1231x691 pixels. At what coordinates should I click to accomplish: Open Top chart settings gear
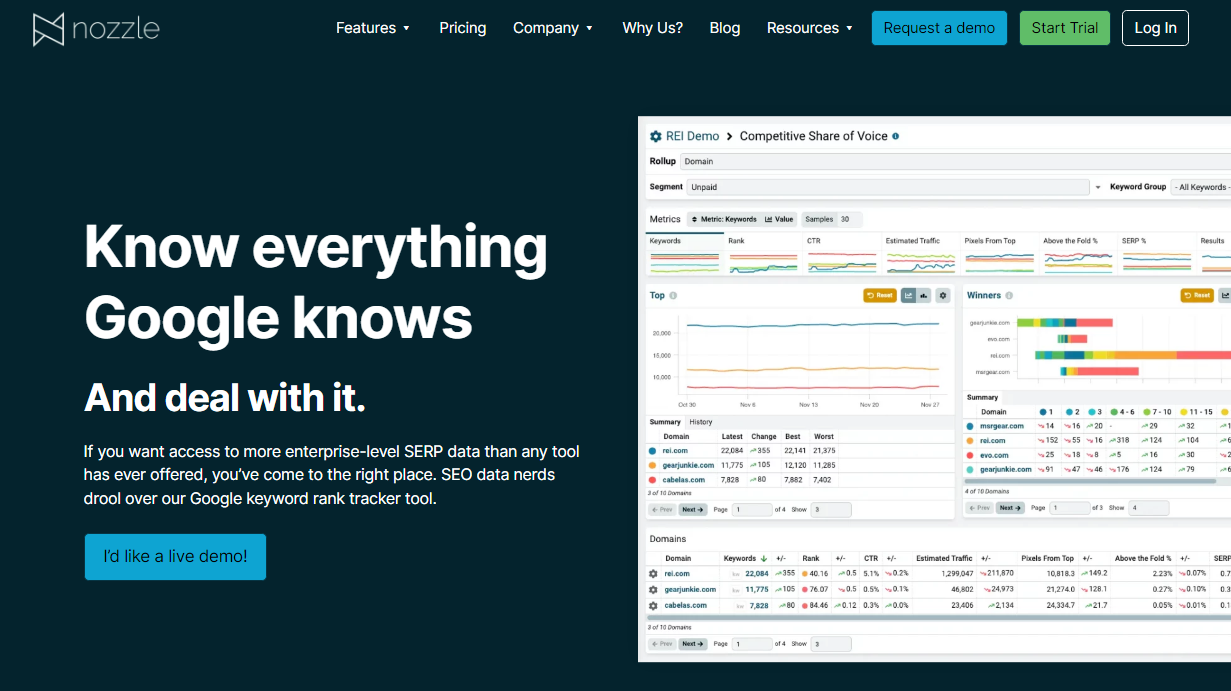943,295
